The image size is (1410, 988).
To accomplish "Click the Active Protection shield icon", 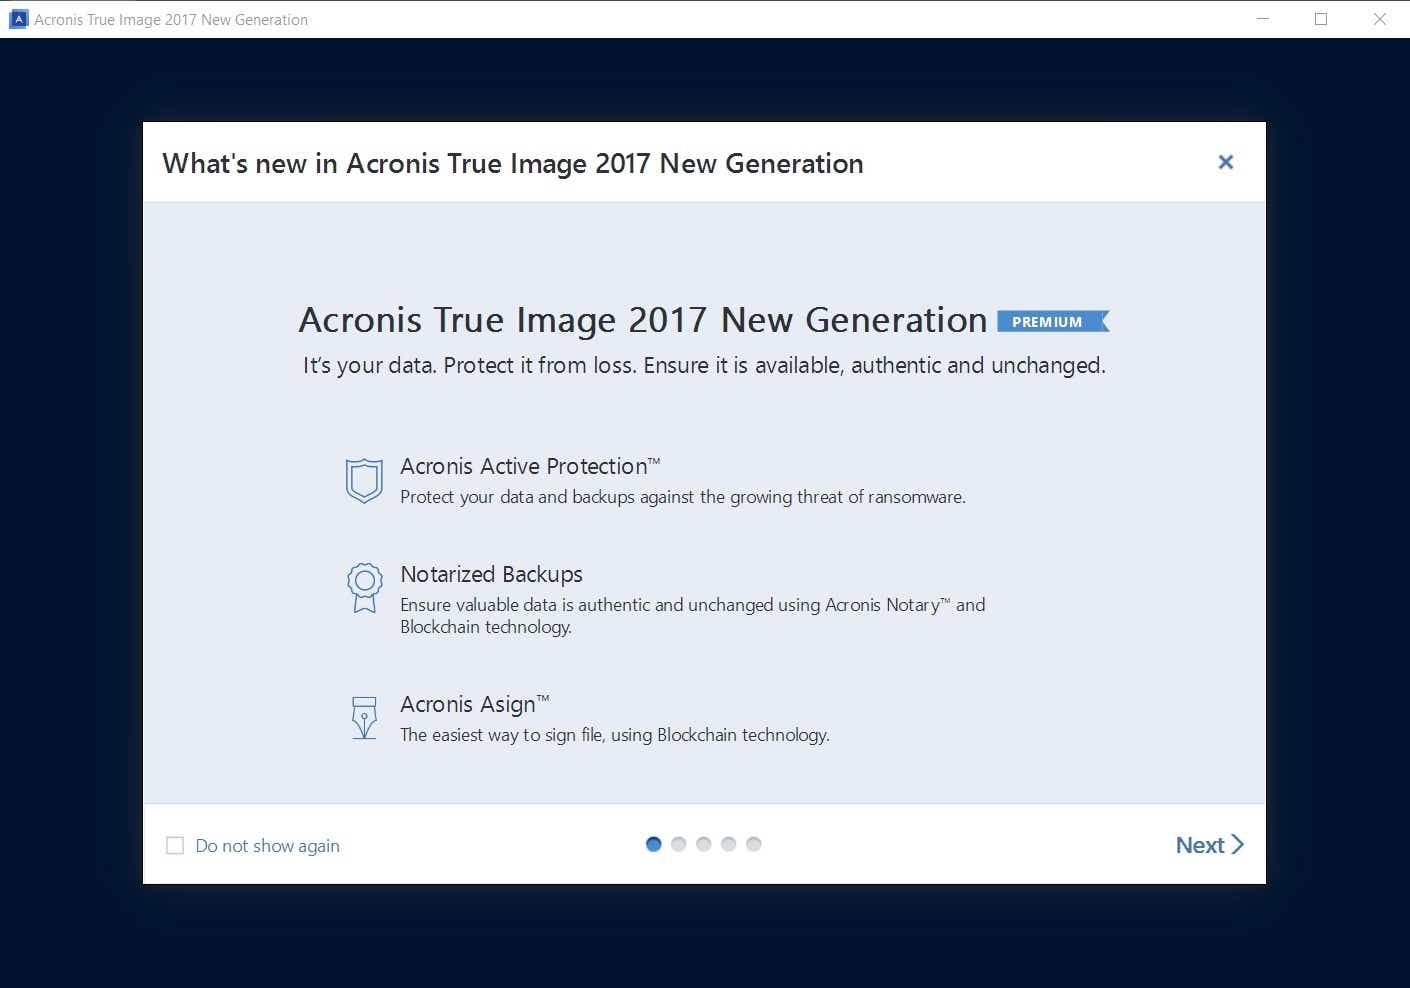I will tap(364, 481).
